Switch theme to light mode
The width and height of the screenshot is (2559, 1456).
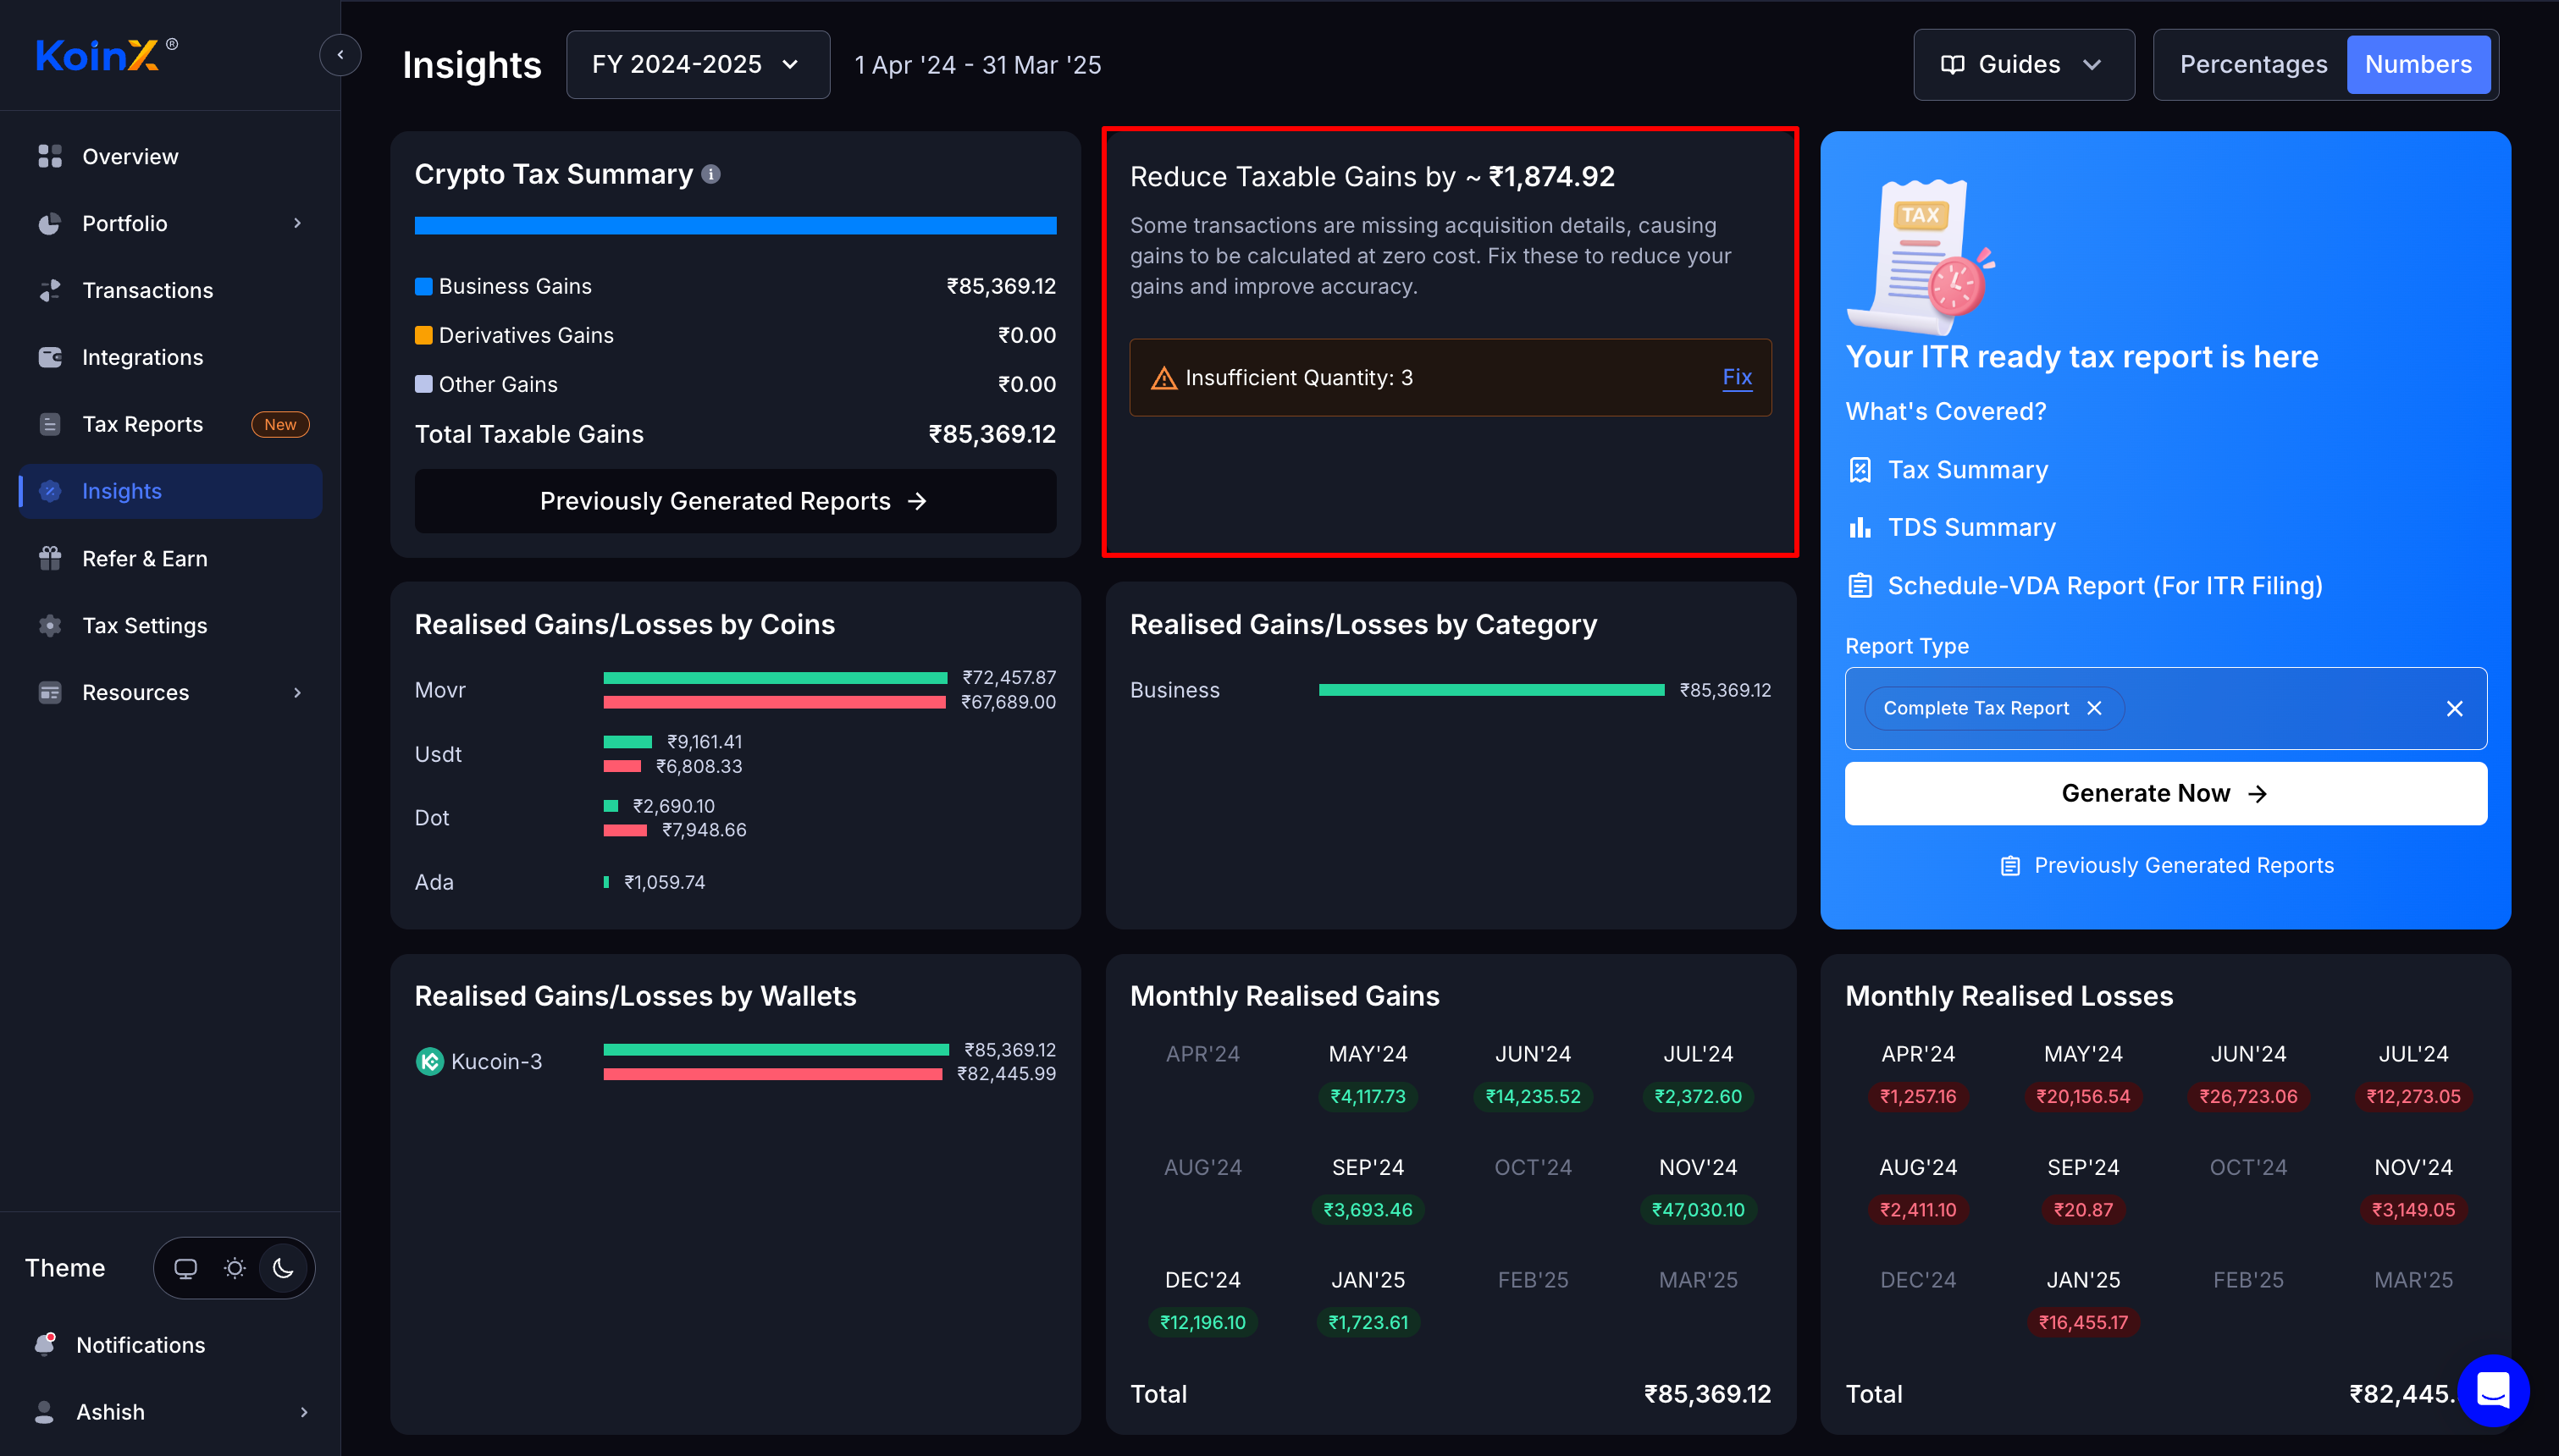234,1268
